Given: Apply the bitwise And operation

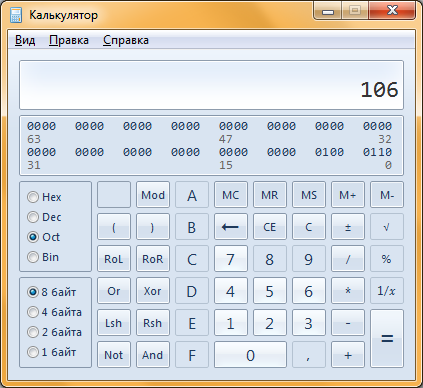Looking at the screenshot, I should [153, 355].
